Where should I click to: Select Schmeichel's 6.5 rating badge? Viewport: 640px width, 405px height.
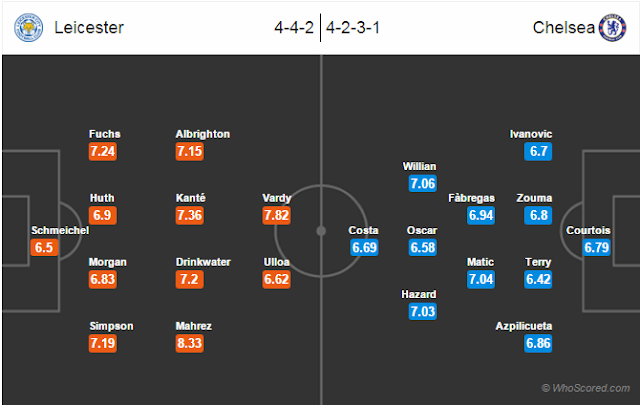tap(44, 247)
